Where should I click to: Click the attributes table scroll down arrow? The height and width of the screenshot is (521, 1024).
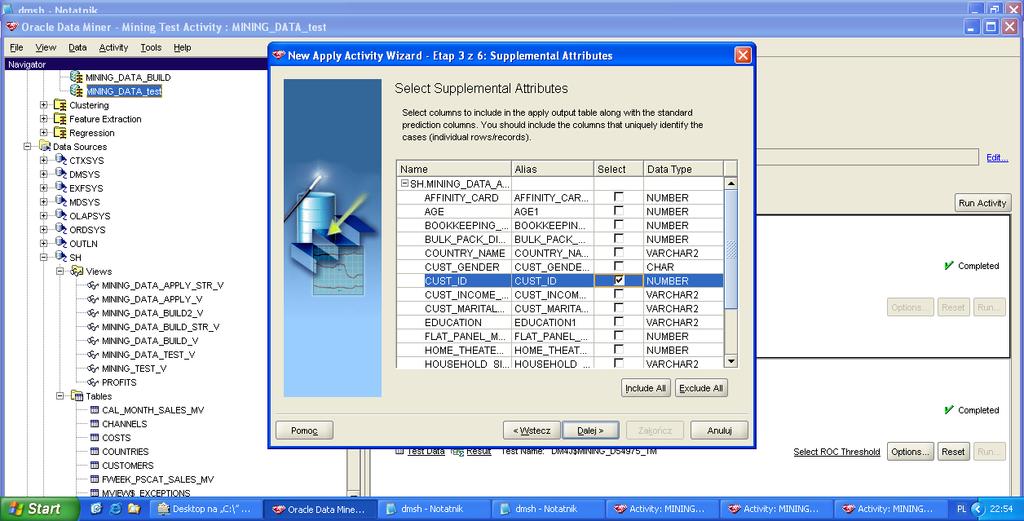pos(731,361)
